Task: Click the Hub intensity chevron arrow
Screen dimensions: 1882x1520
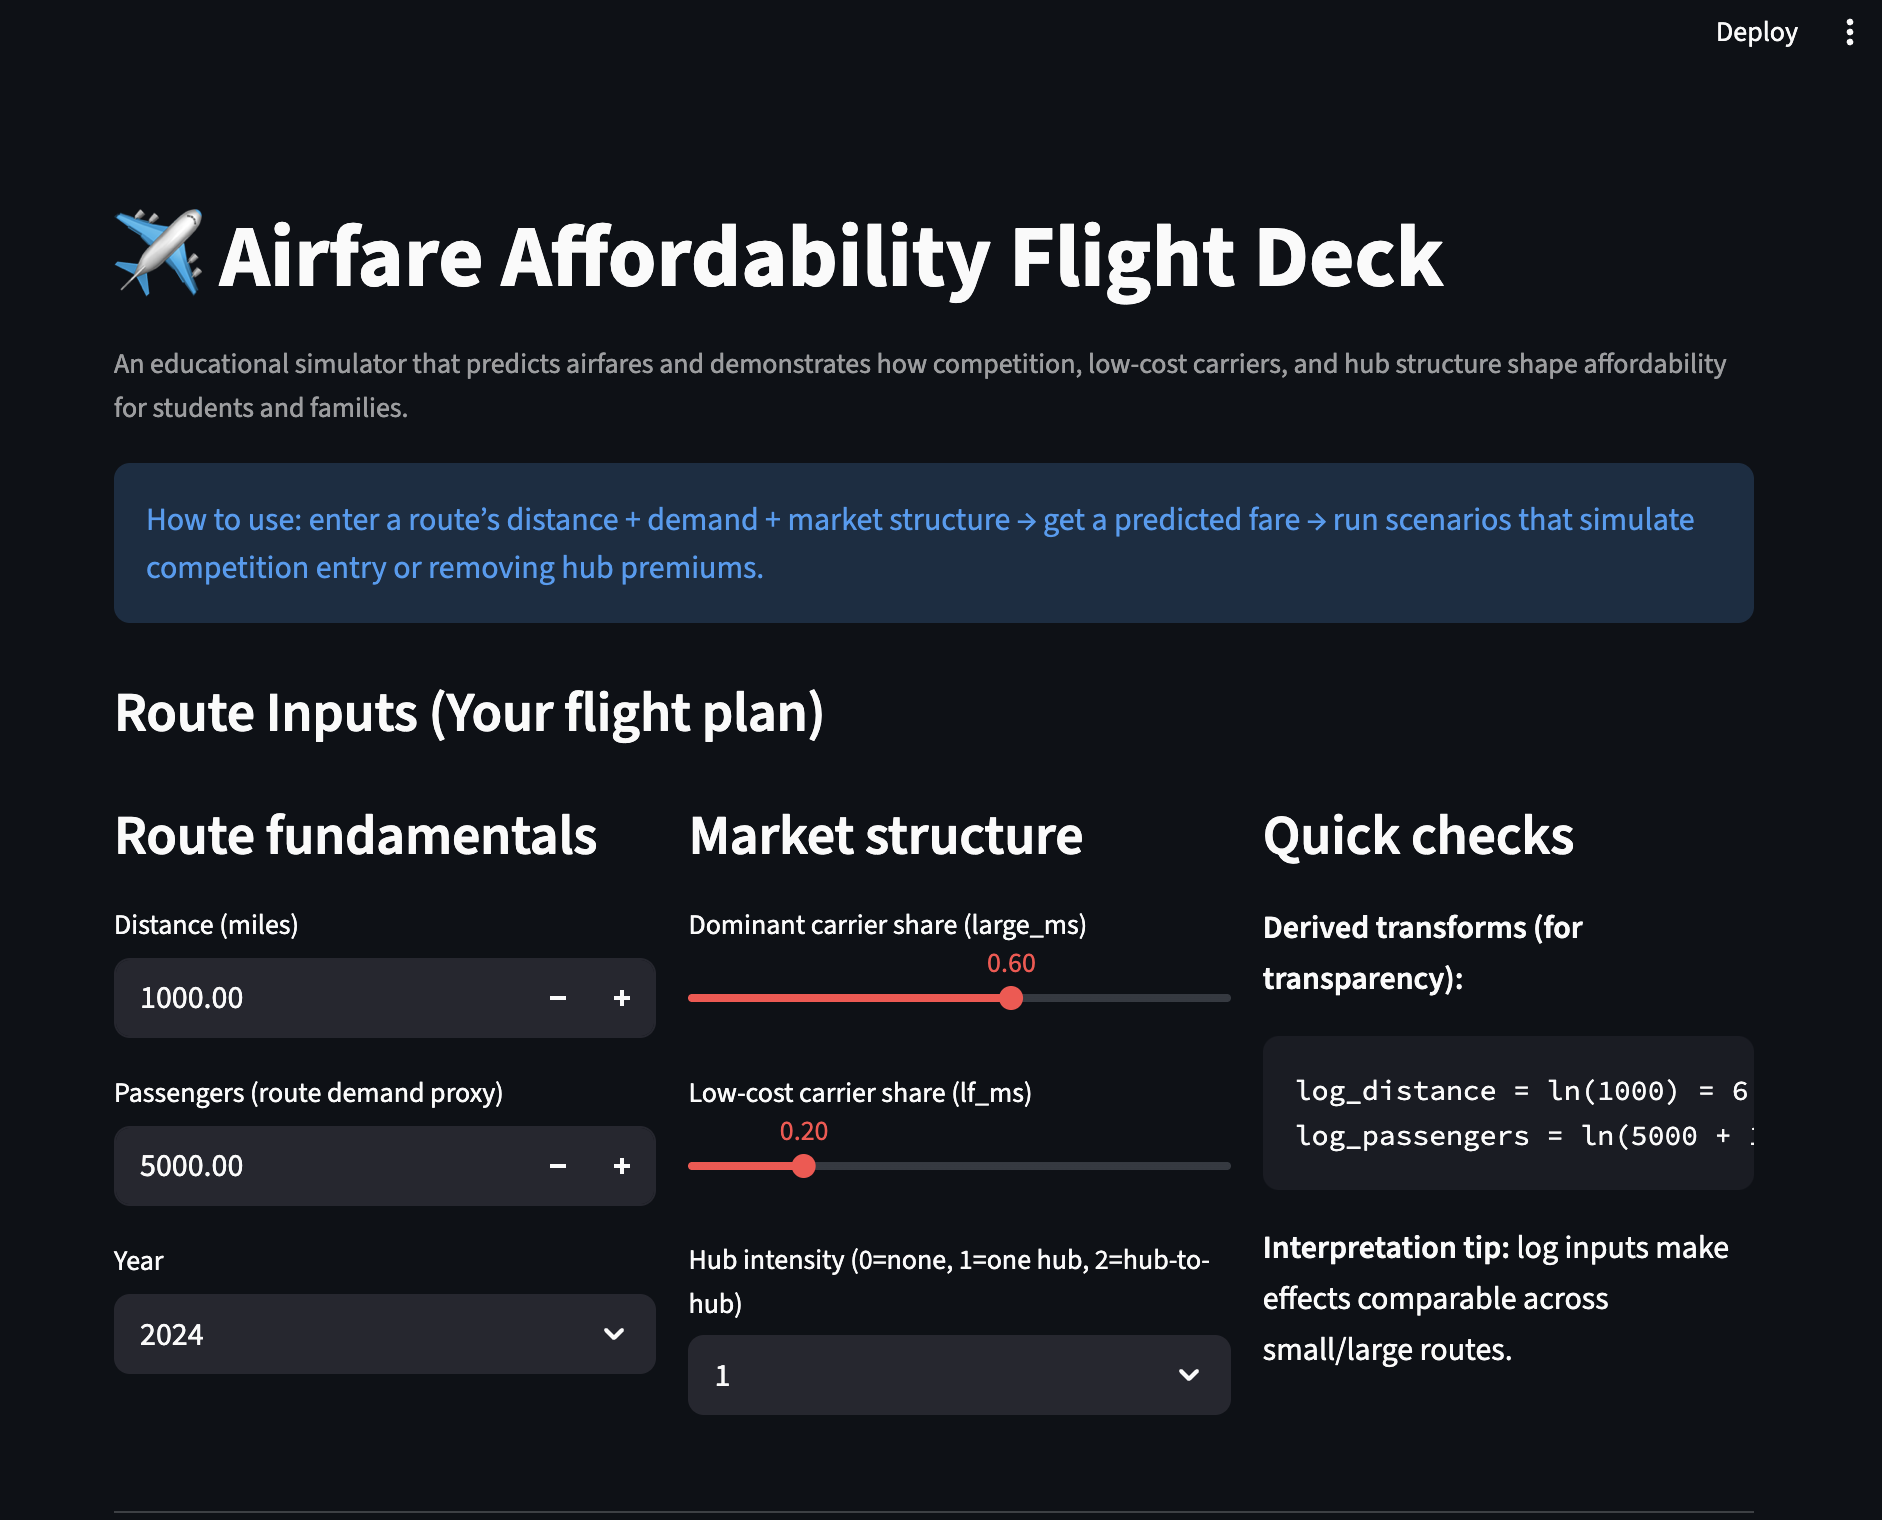Action: [x=1189, y=1375]
